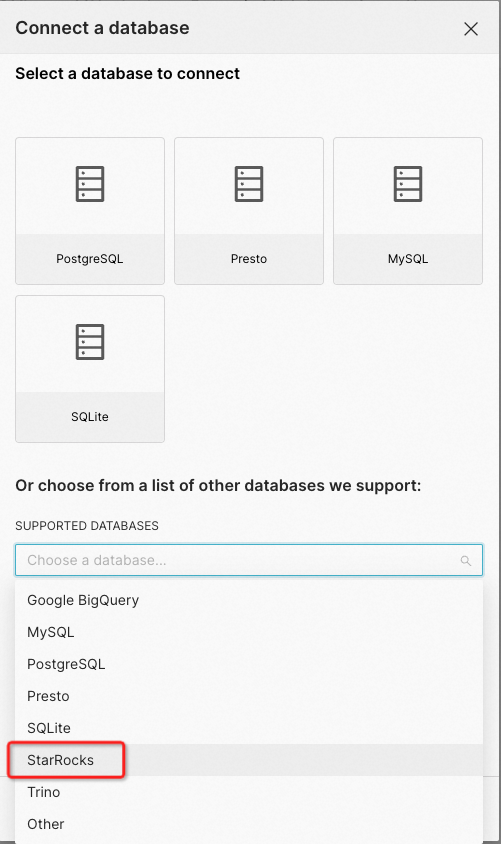Choose Google BigQuery from the list
Screen dimensions: 501x844
pyautogui.click(x=249, y=600)
